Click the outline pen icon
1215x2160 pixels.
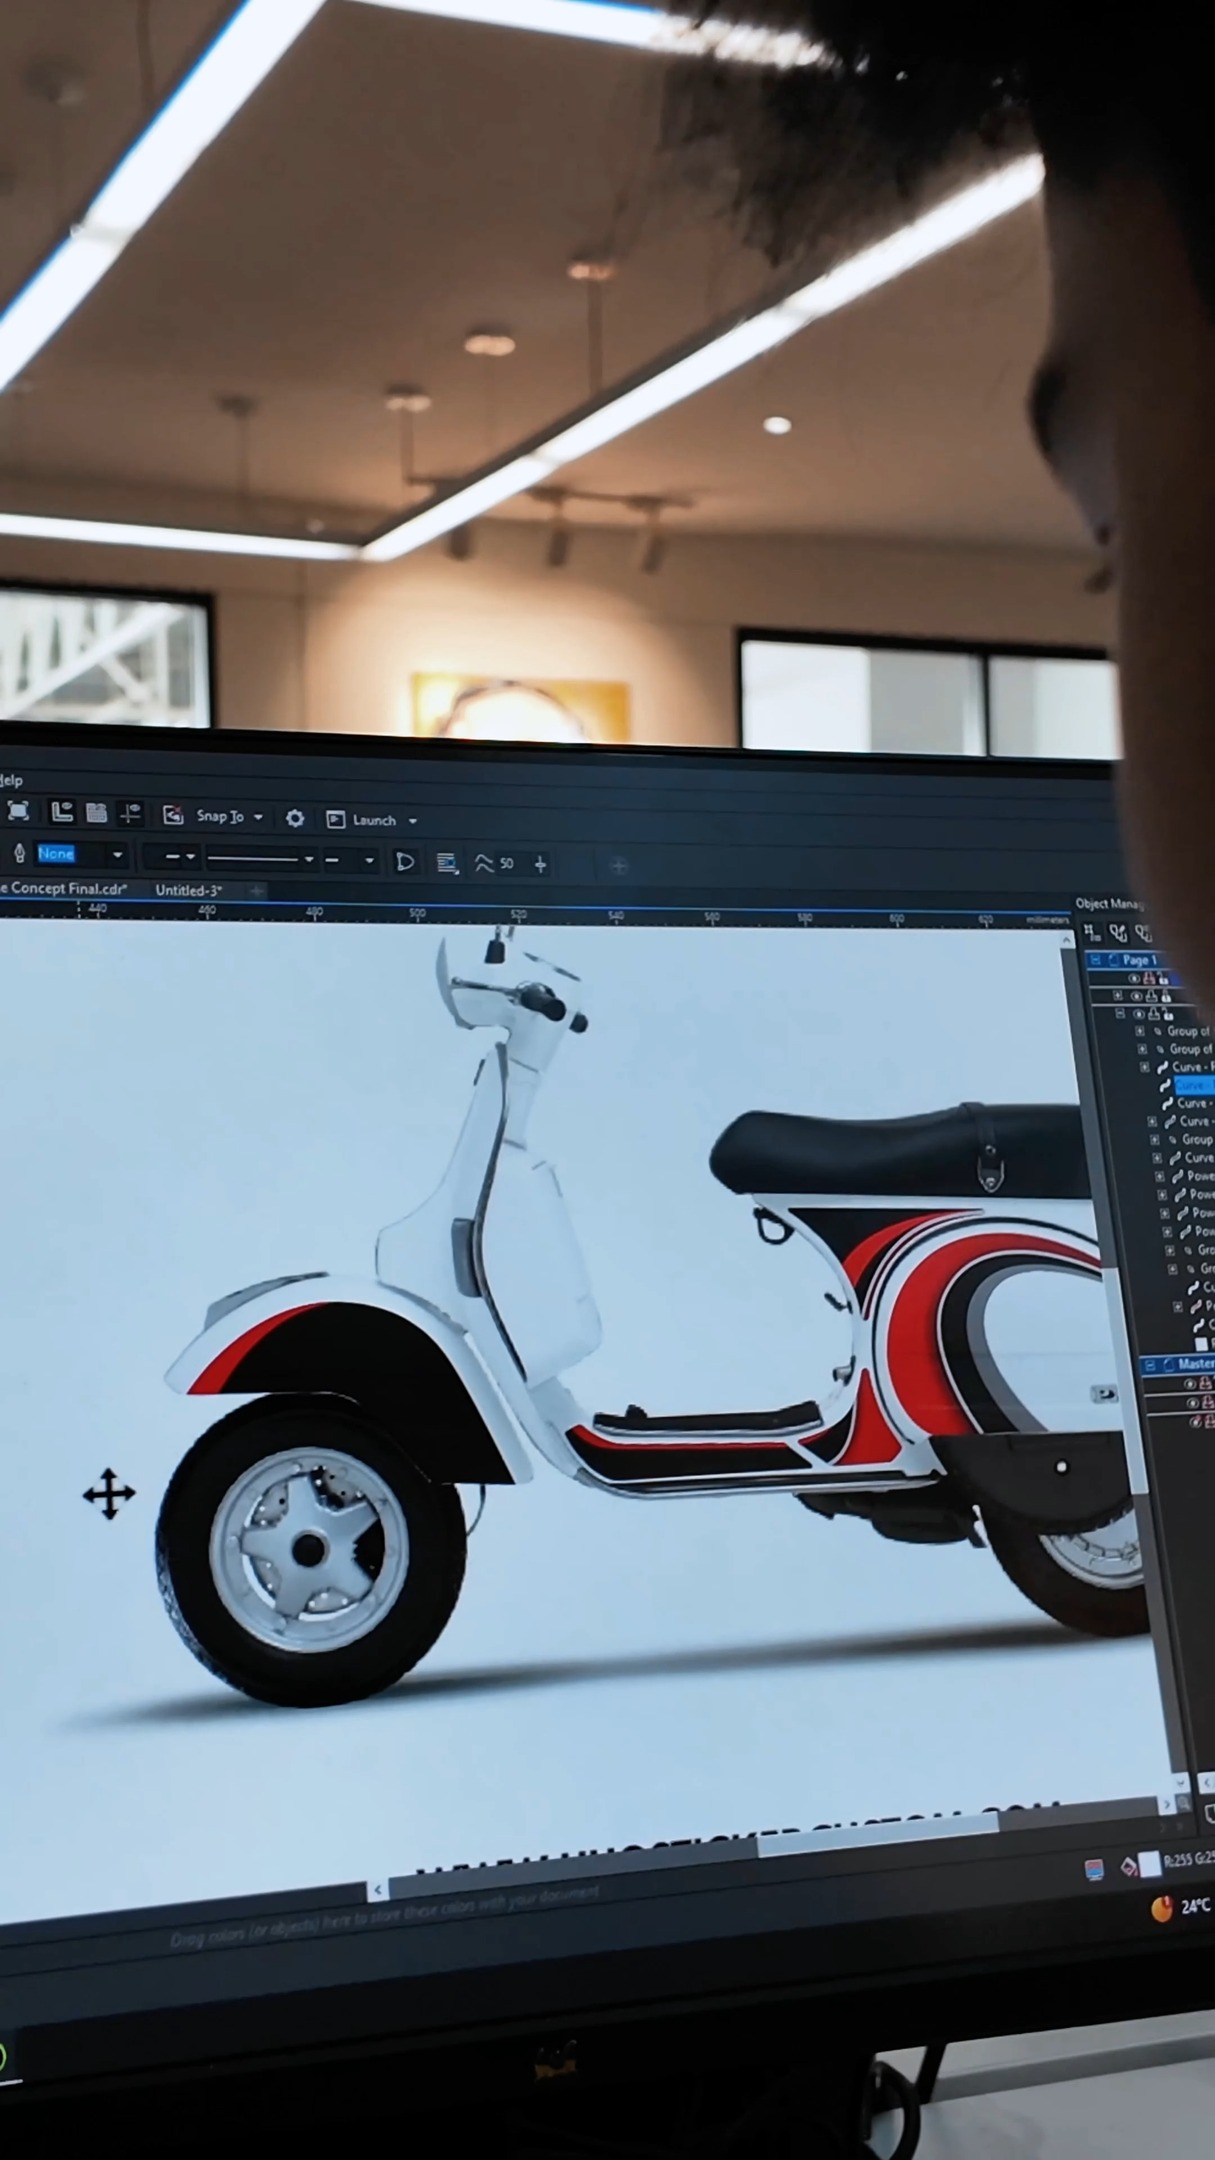point(18,853)
